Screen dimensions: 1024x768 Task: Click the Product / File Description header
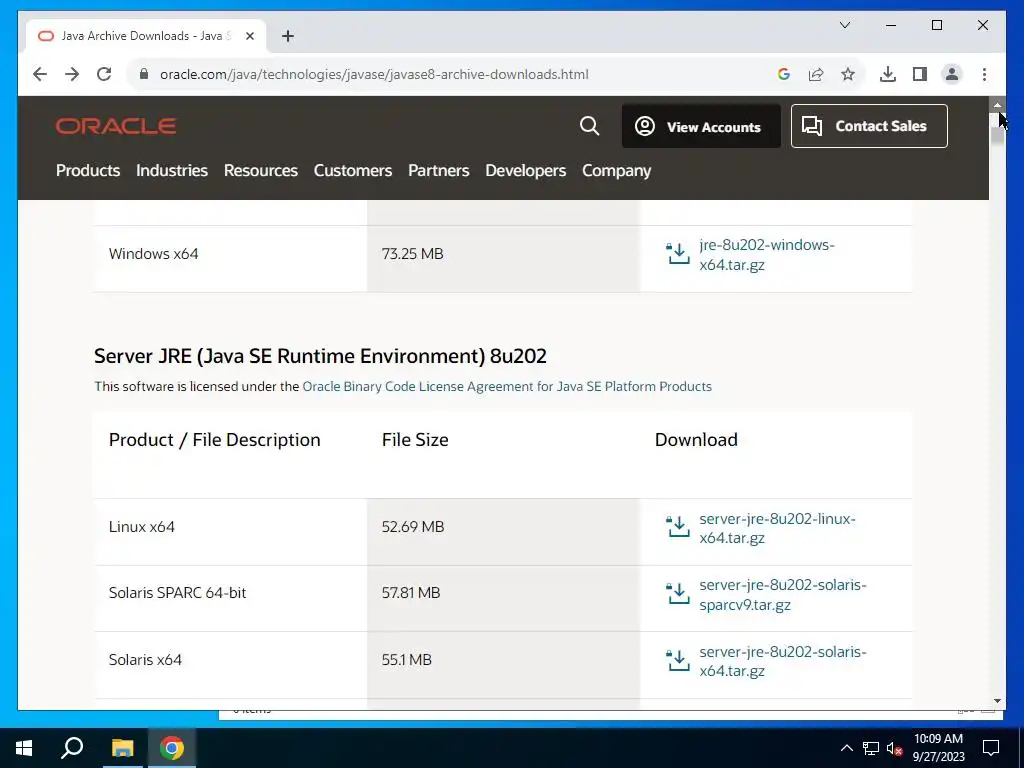click(x=214, y=440)
